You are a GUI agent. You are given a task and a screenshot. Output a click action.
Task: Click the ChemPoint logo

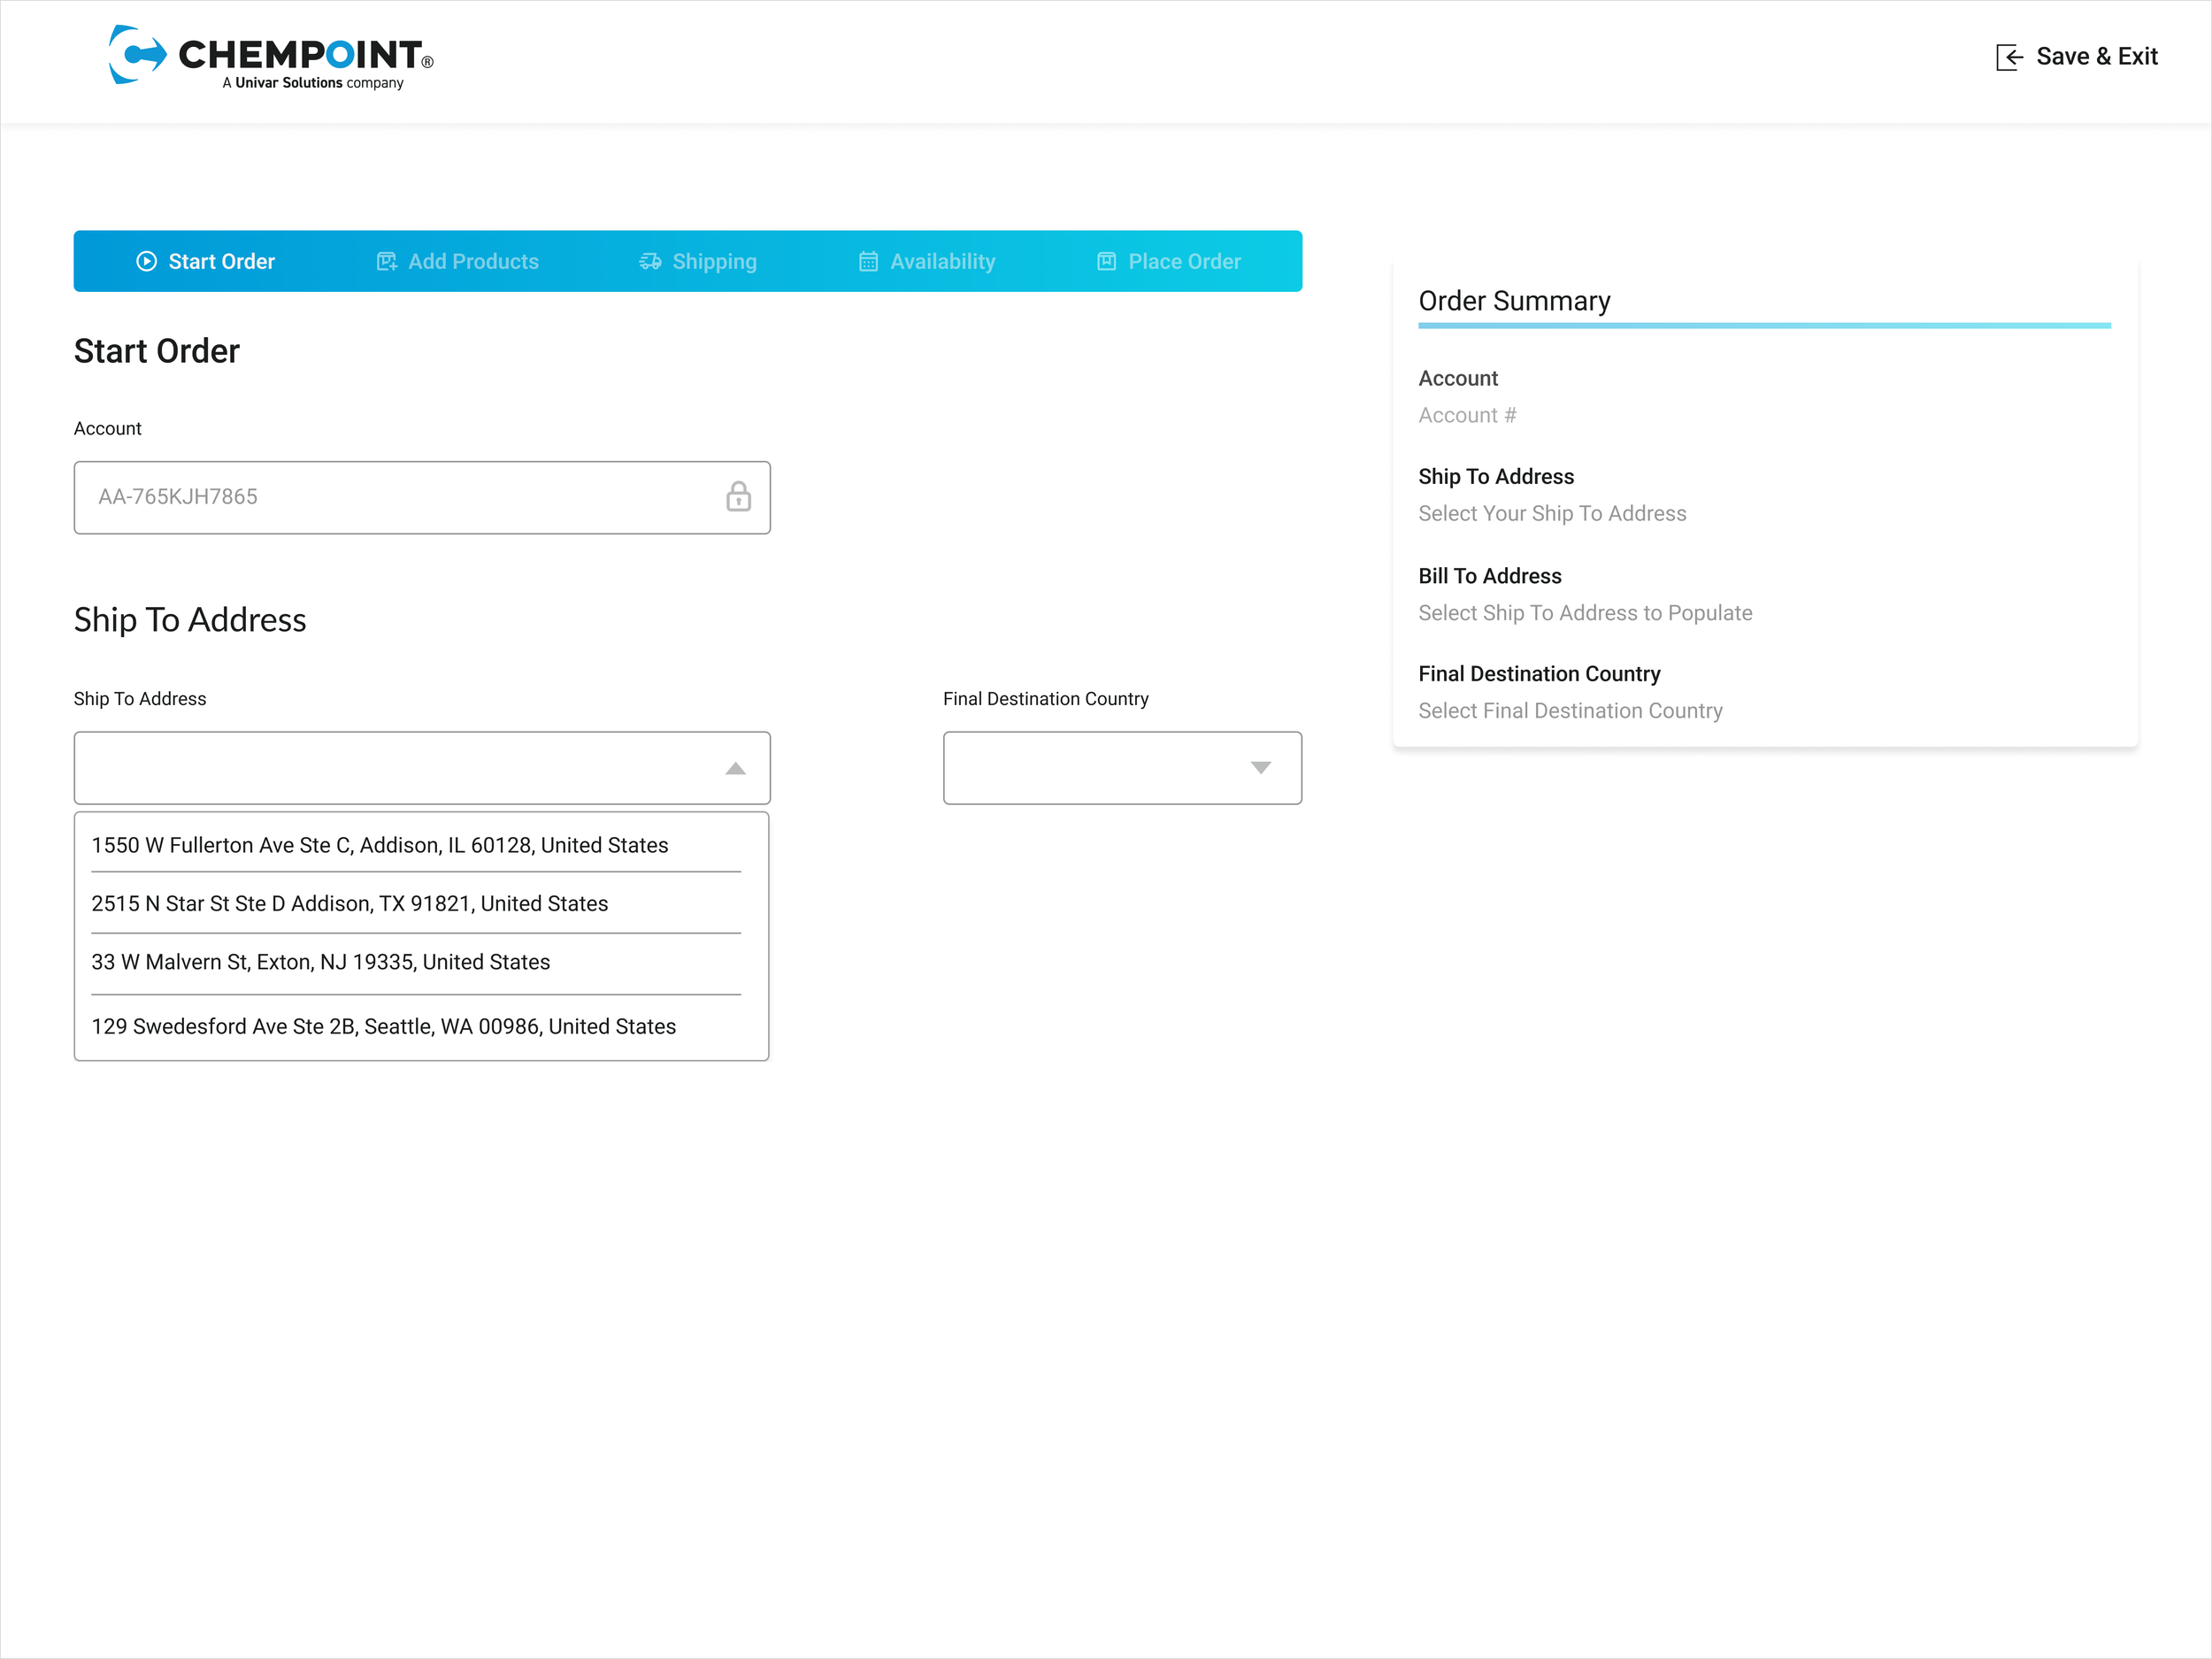click(270, 57)
